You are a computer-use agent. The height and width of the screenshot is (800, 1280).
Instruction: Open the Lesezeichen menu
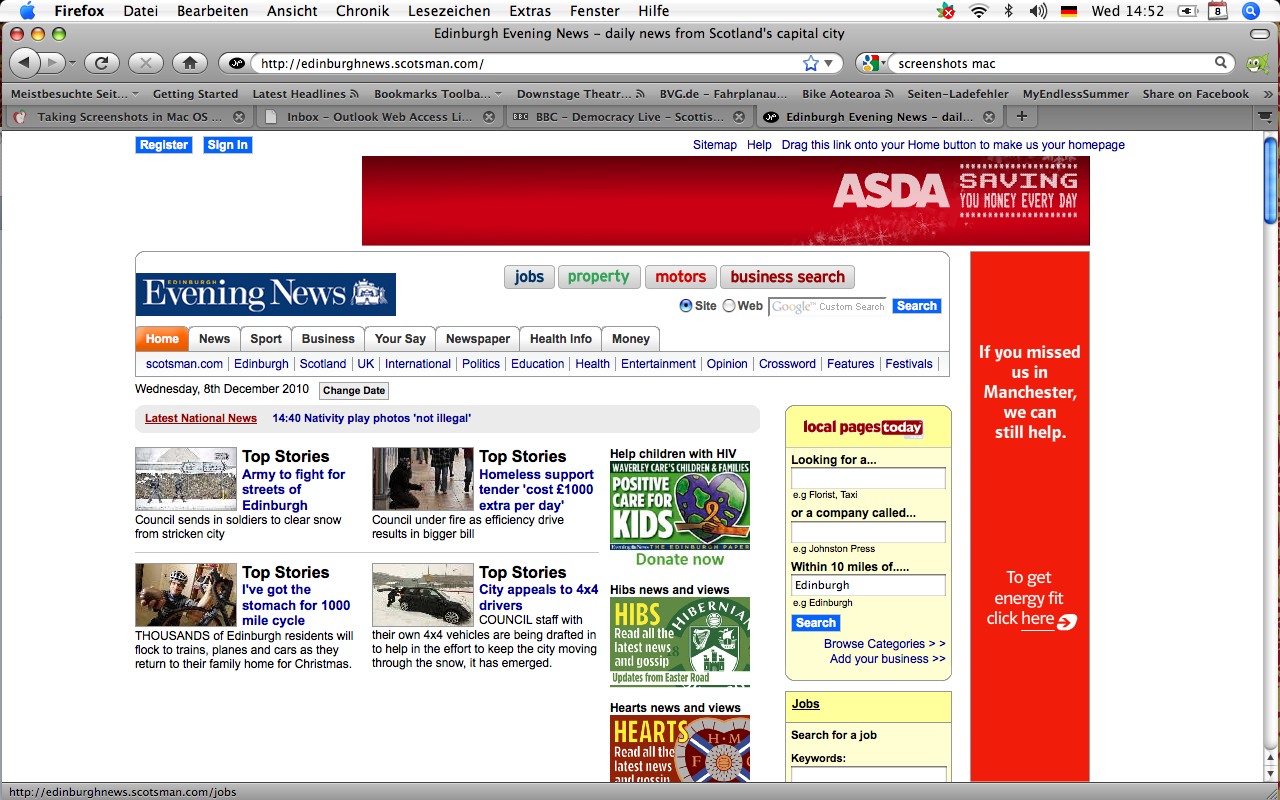(449, 11)
